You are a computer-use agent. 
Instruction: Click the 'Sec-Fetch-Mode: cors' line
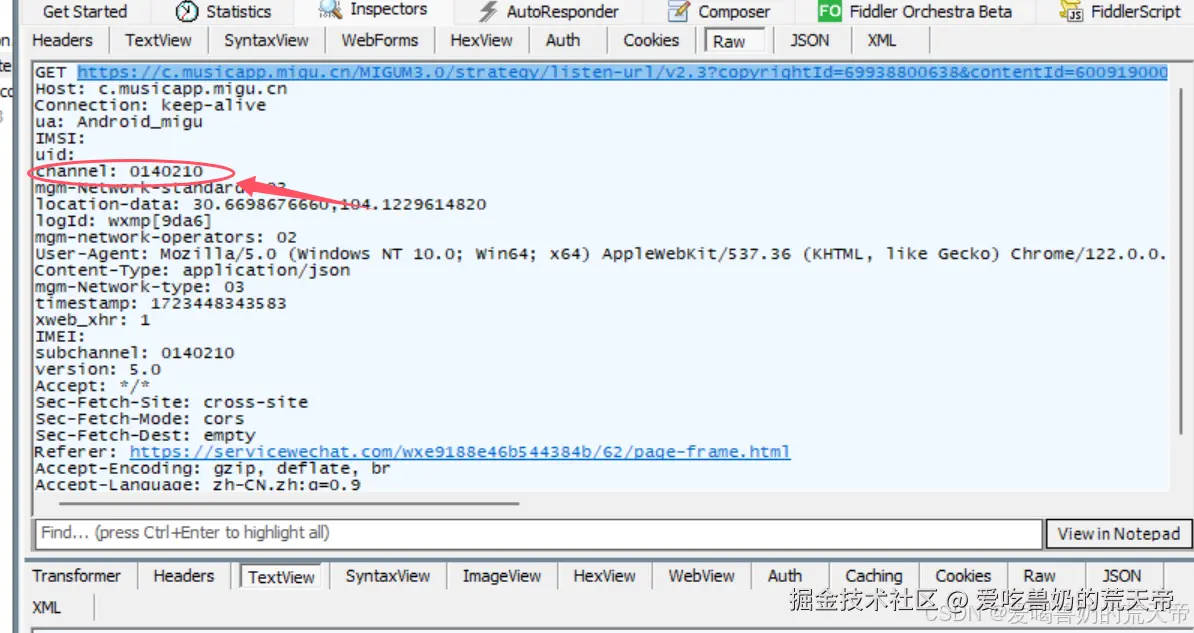[x=139, y=419]
